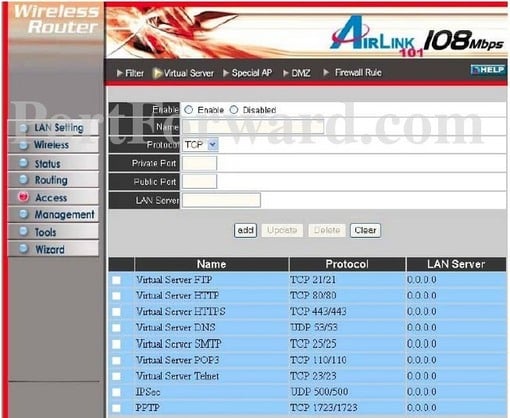Select the Enable radio button
Viewport: 510px width, 418px height.
click(x=189, y=110)
